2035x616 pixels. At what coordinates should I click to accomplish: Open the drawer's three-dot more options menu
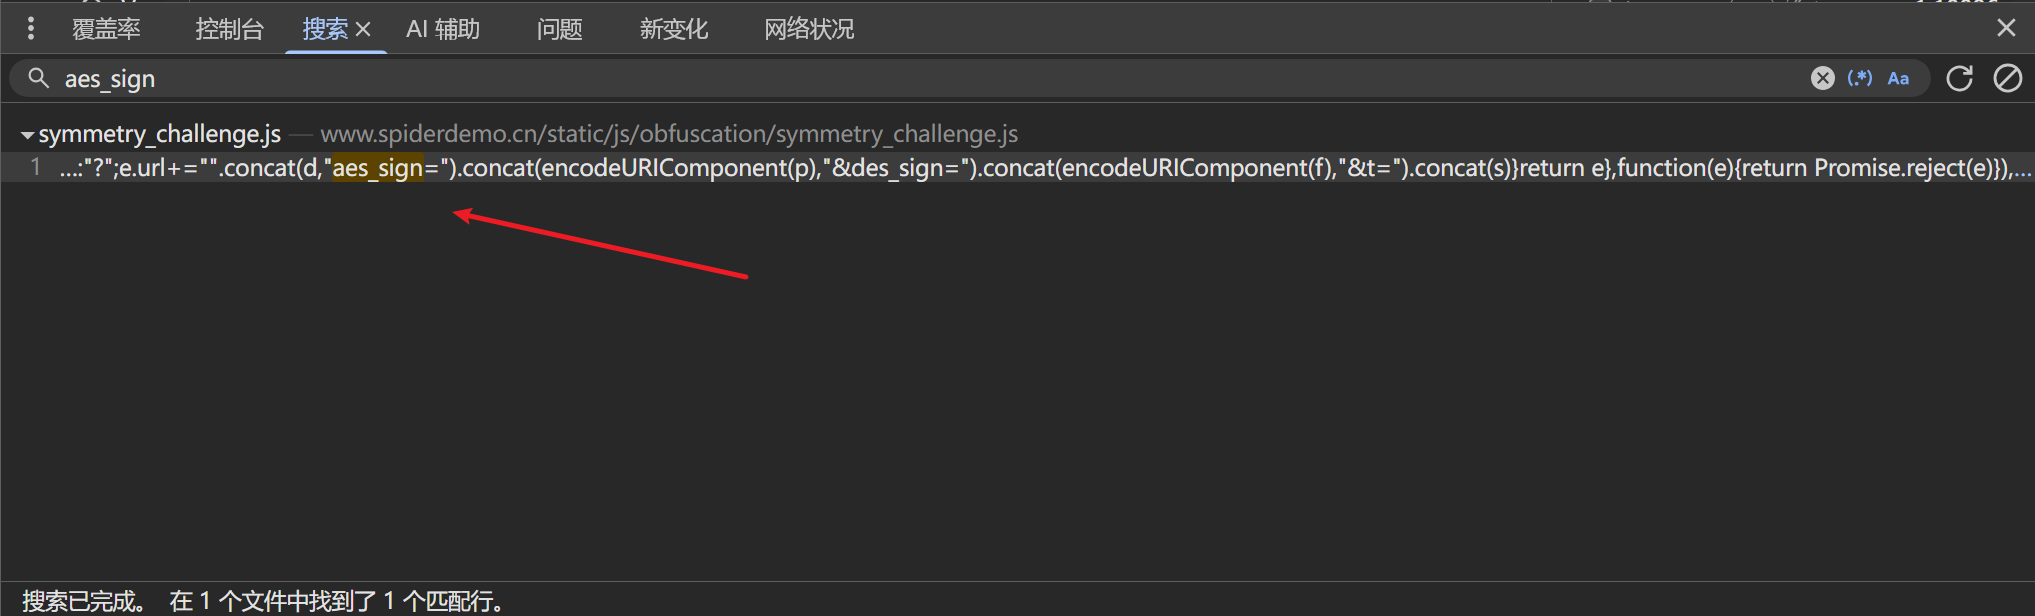tap(31, 29)
